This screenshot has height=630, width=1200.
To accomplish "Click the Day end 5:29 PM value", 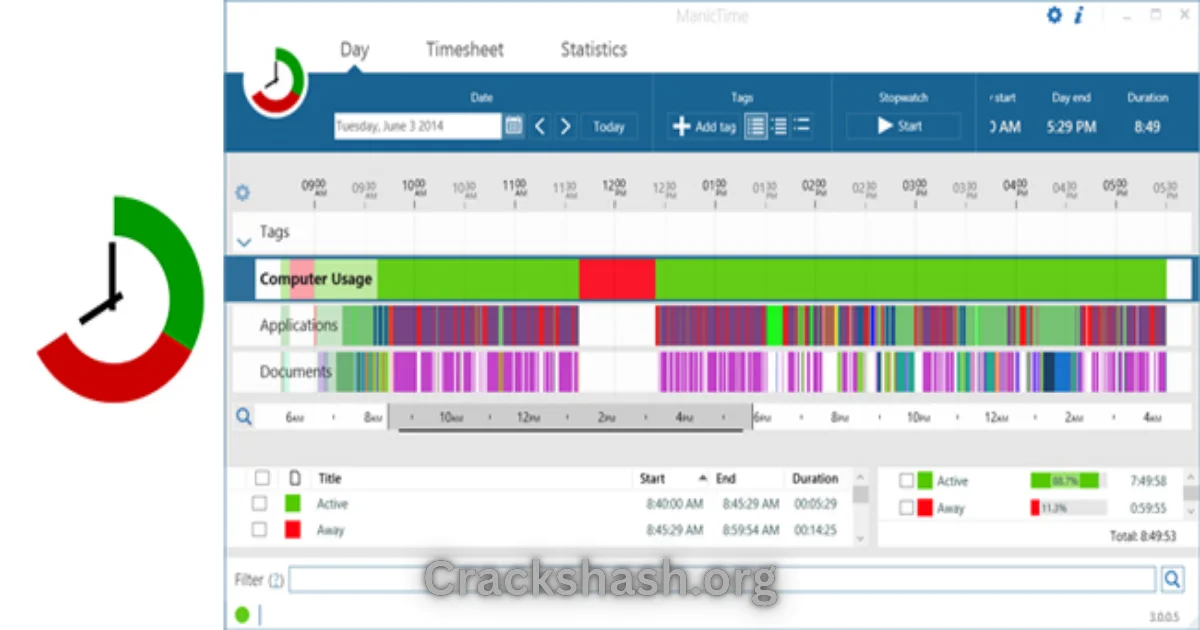I will click(1071, 127).
